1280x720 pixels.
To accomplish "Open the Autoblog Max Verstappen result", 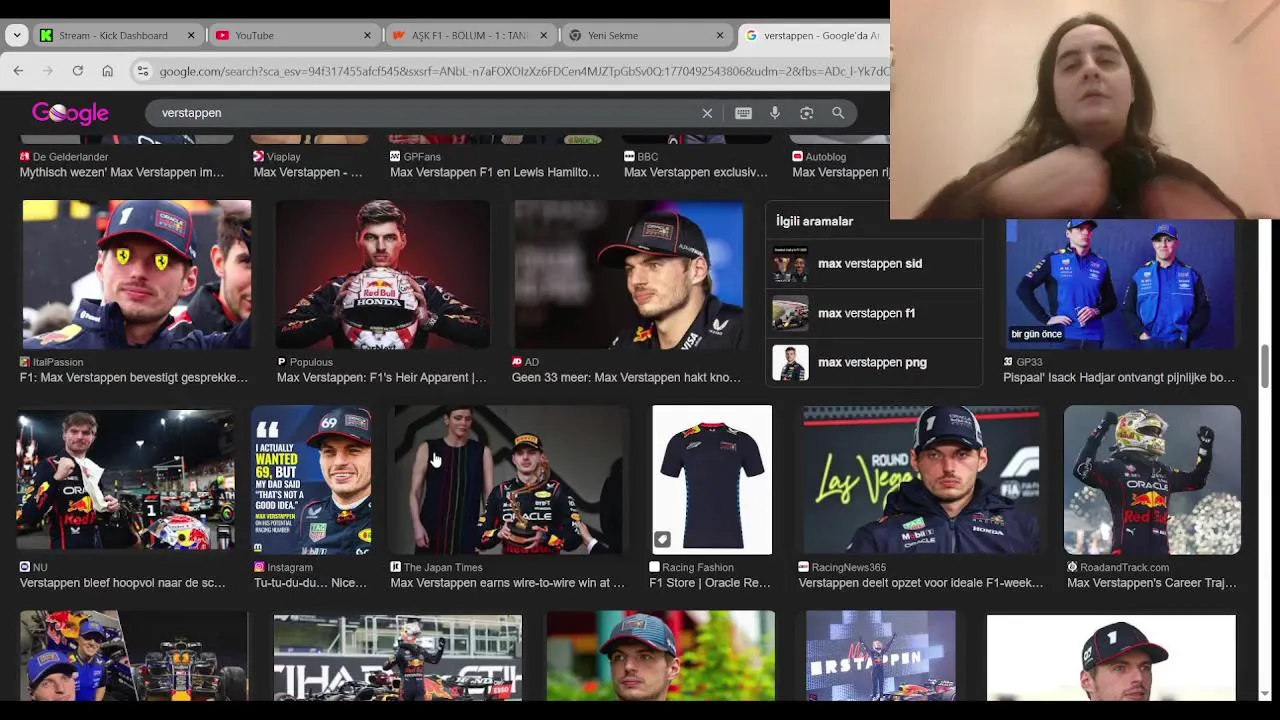I will (840, 172).
